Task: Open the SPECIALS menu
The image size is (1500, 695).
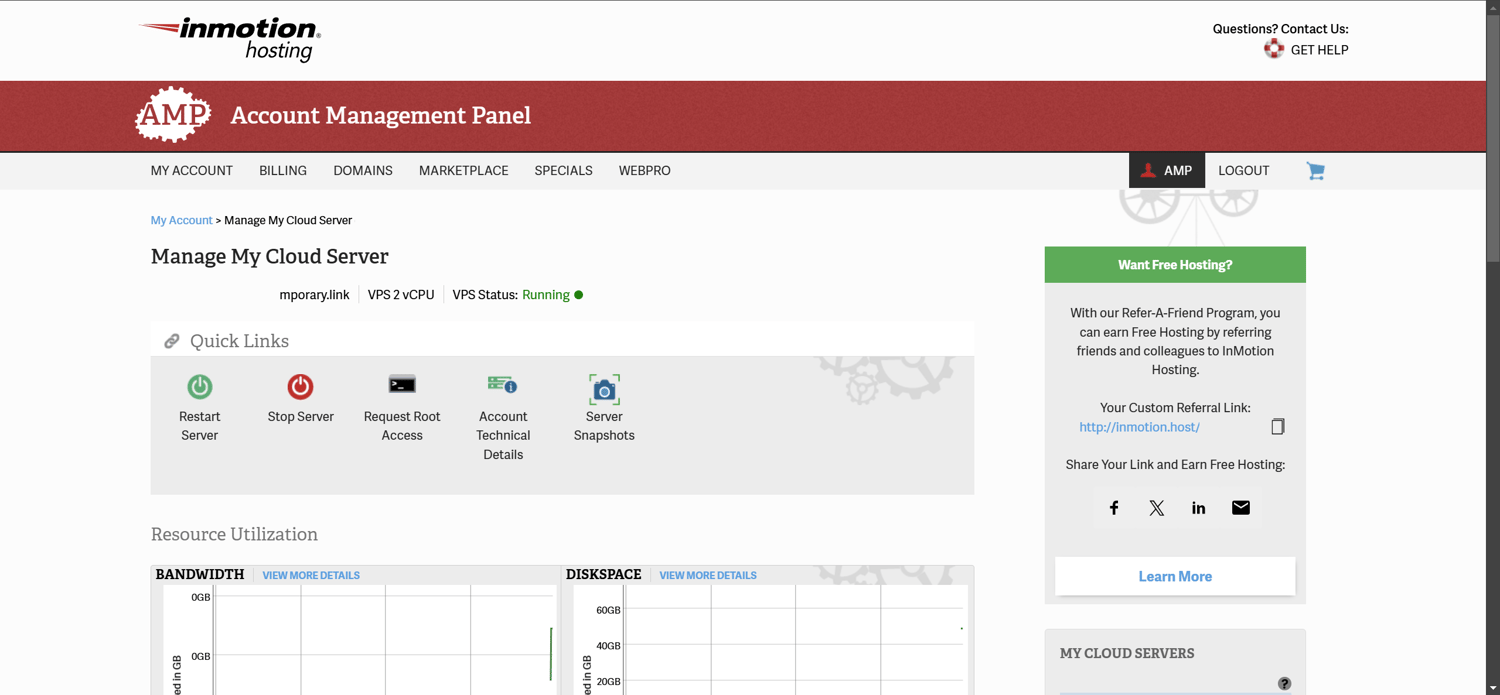Action: point(564,171)
